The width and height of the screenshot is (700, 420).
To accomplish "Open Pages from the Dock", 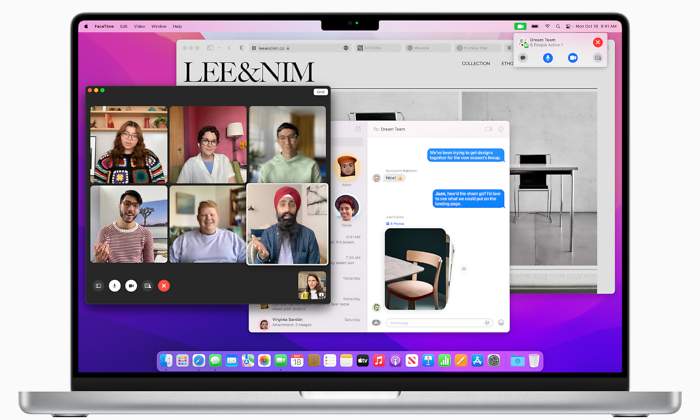I will pyautogui.click(x=461, y=361).
